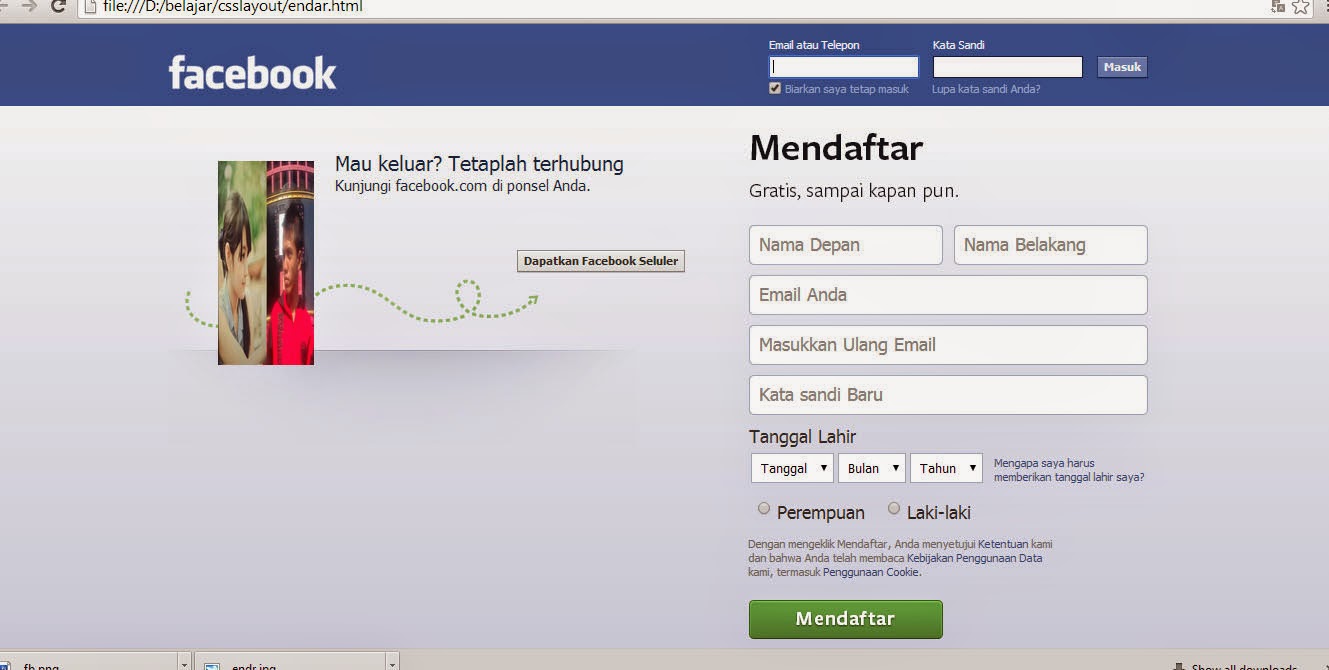Click the Nama Depan field

click(846, 245)
